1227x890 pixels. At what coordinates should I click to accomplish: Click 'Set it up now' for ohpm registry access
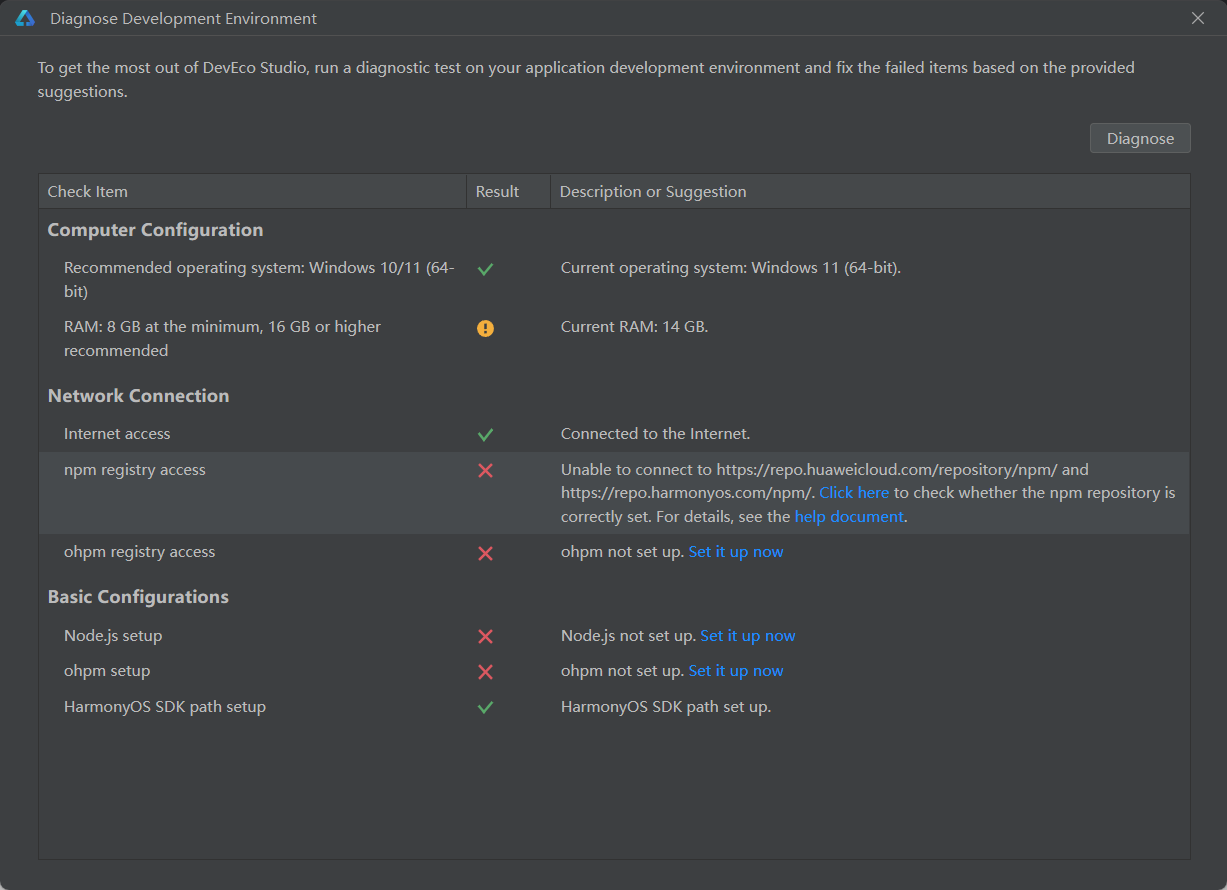coord(736,552)
